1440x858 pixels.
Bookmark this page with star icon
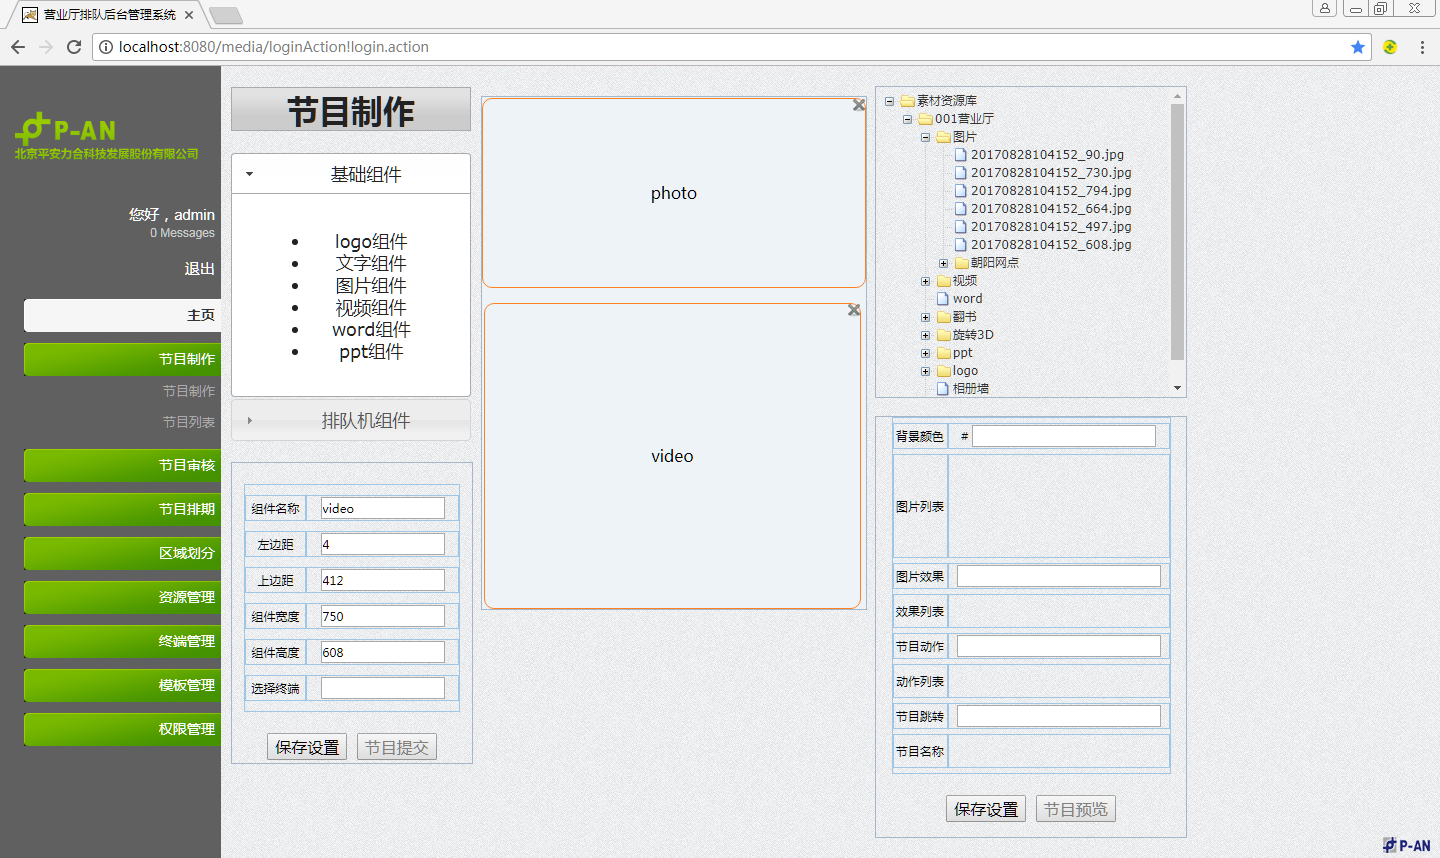(x=1358, y=47)
